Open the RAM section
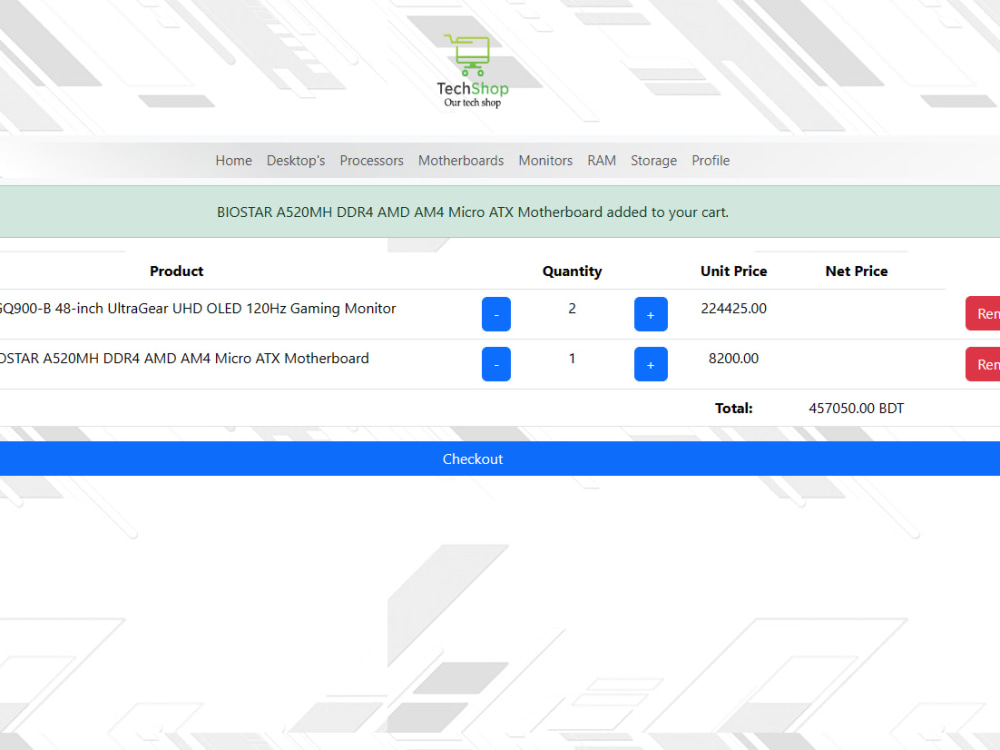Screen dimensions: 1000x750 tap(601, 160)
